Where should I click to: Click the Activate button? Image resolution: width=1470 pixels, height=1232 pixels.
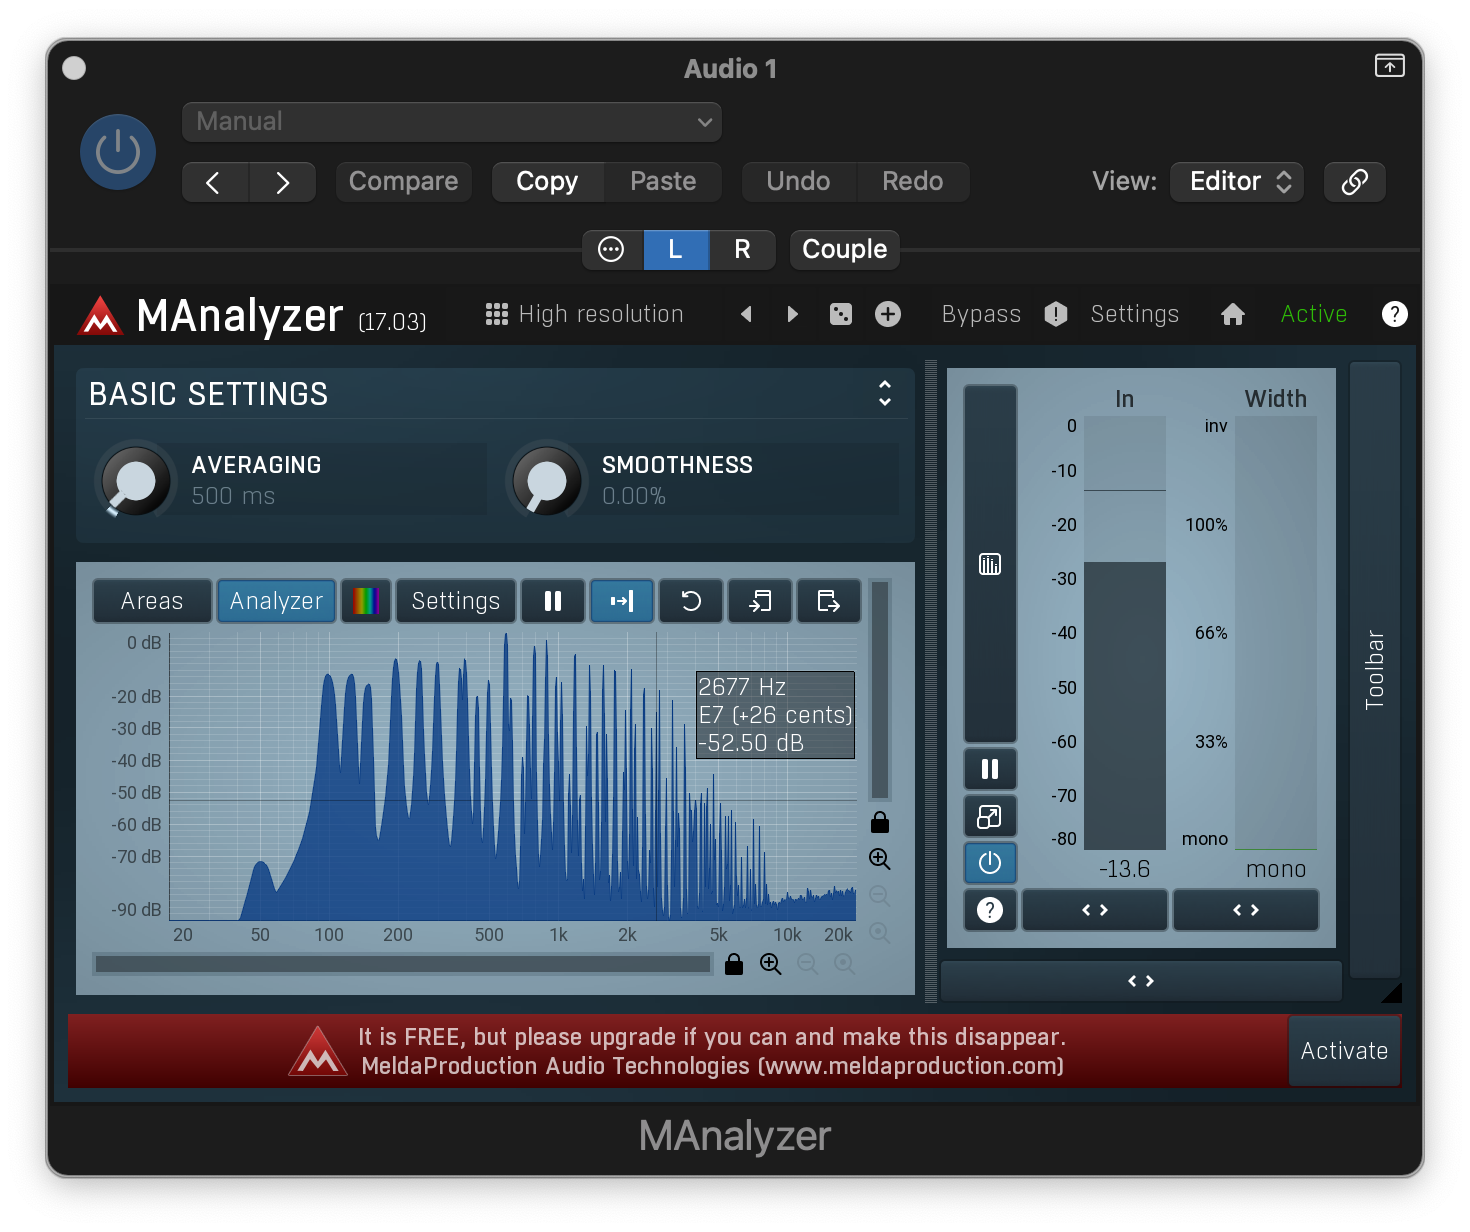(1343, 1051)
